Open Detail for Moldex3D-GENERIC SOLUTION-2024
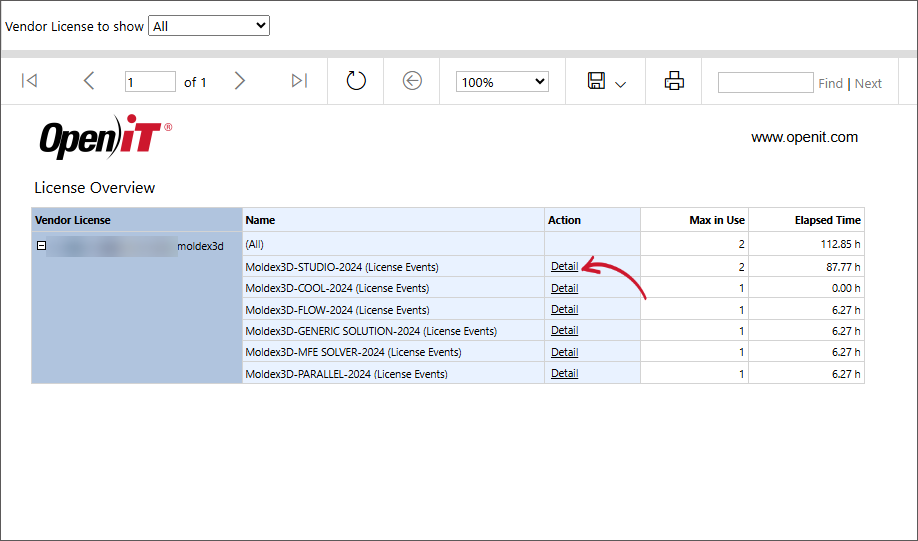Screen dimensions: 918x541 (564, 330)
